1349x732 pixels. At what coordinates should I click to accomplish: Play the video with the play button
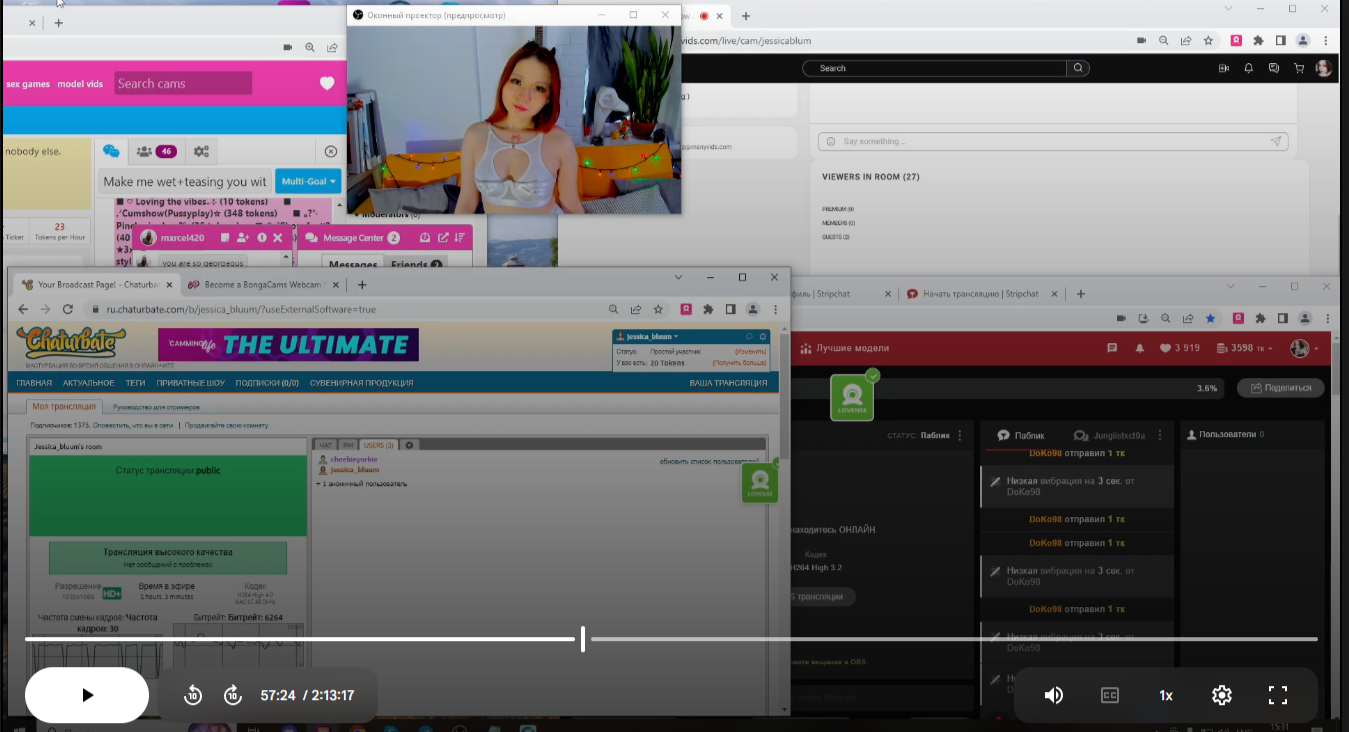point(87,695)
